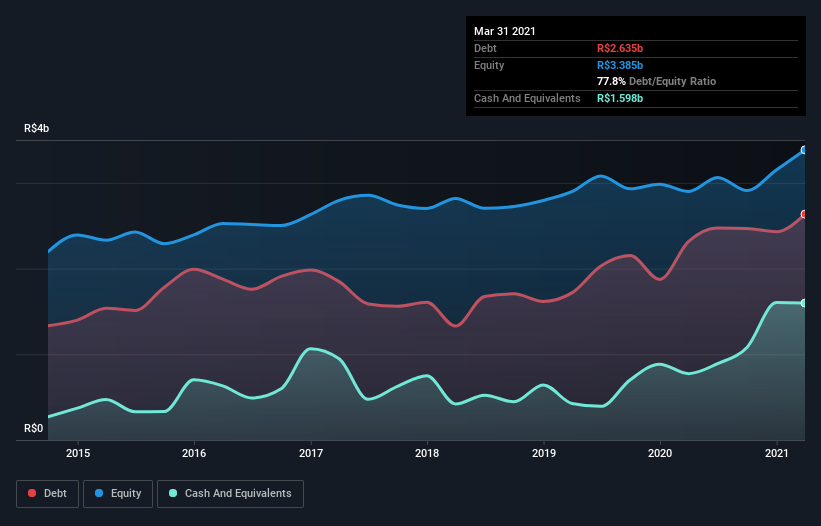Click the R$3.385b equity value
The height and width of the screenshot is (526, 821).
[620, 65]
